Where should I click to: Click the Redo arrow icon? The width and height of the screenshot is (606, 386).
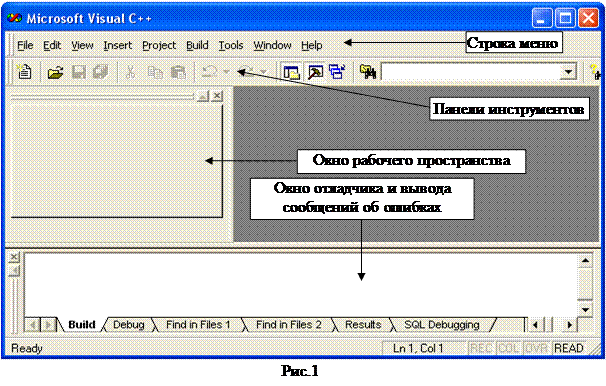pos(247,72)
